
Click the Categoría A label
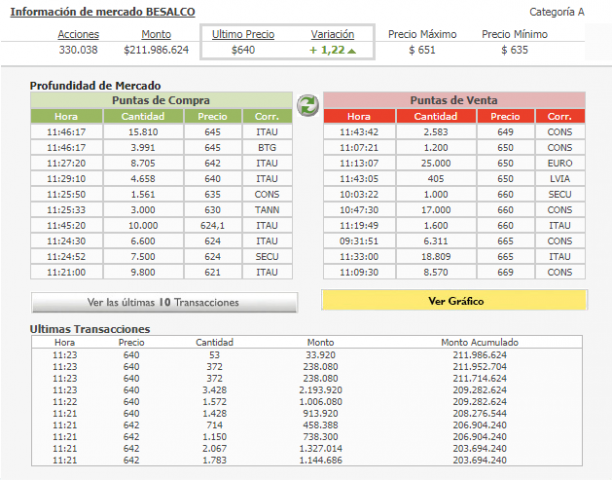(x=557, y=12)
